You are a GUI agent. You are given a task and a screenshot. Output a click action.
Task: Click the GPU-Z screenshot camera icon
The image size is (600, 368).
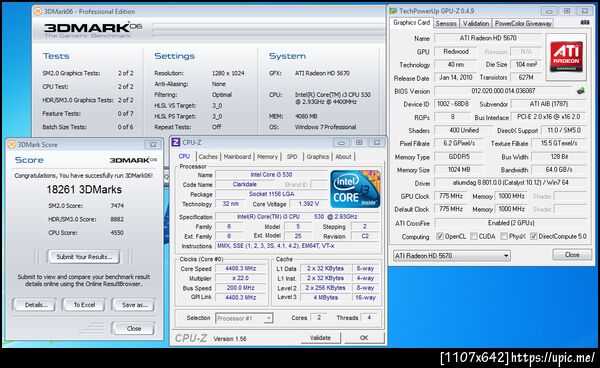point(585,23)
